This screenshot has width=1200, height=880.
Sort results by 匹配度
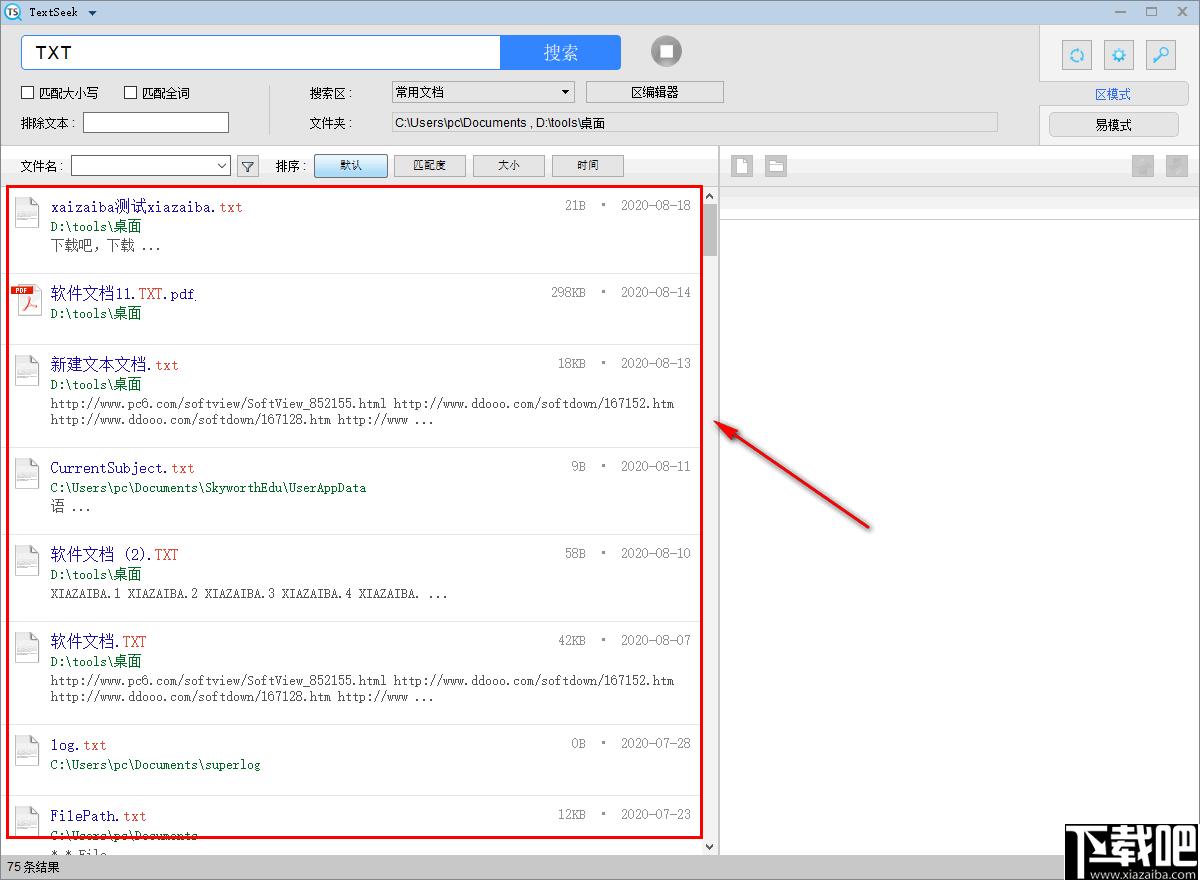click(x=429, y=166)
